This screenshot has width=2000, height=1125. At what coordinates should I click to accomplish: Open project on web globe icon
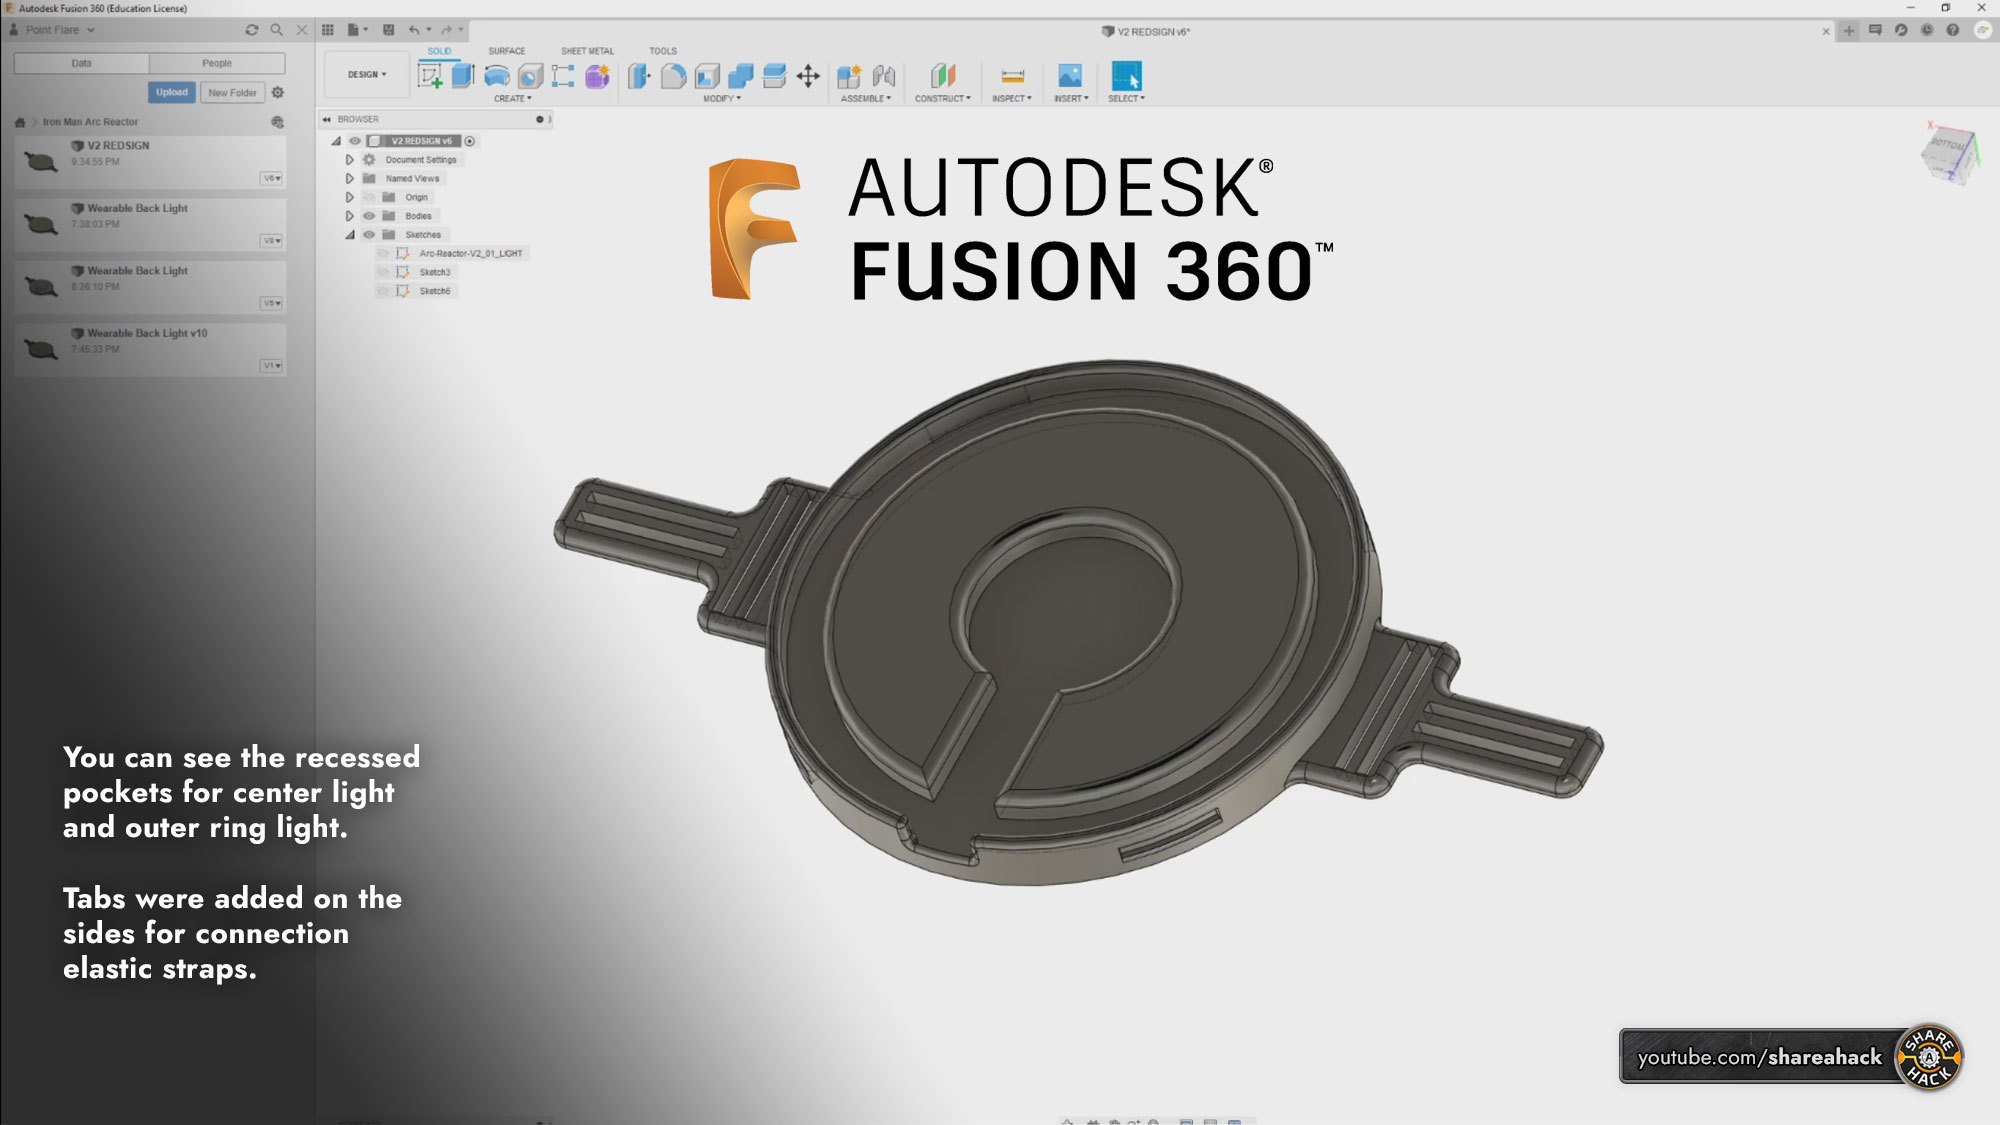tap(277, 122)
